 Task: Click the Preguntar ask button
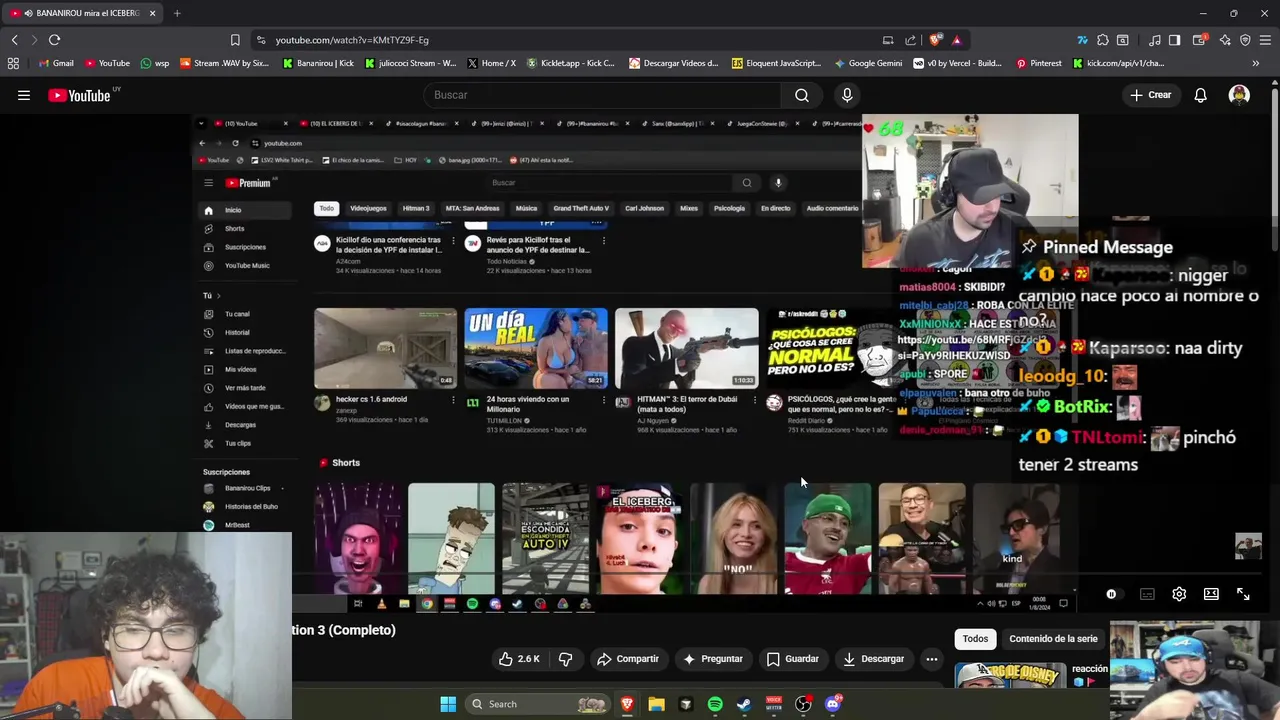[713, 659]
